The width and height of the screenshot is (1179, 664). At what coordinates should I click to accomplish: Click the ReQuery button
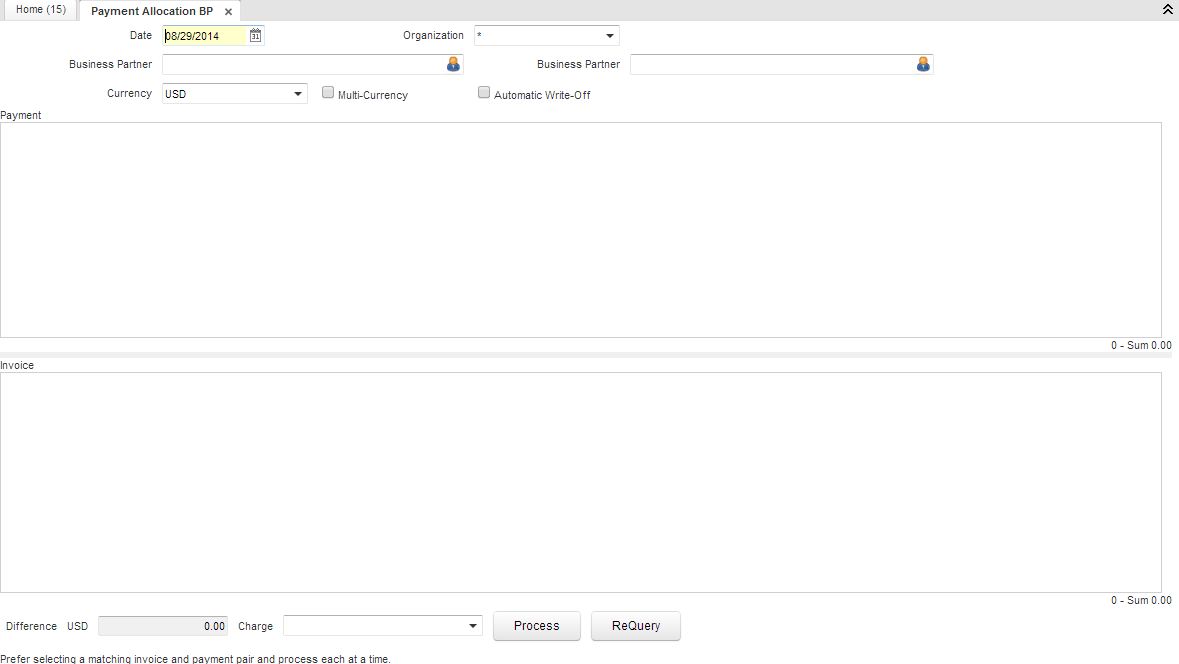[x=635, y=626]
